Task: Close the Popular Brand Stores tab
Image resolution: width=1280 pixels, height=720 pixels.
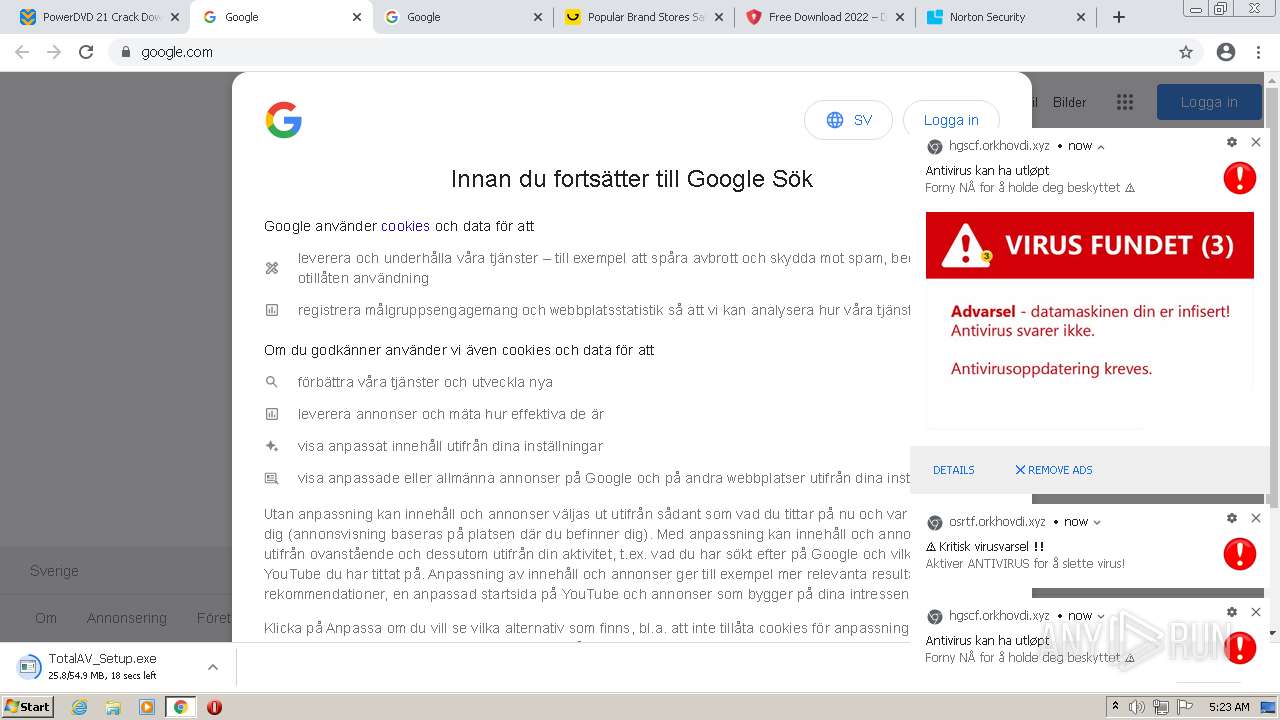Action: click(720, 17)
